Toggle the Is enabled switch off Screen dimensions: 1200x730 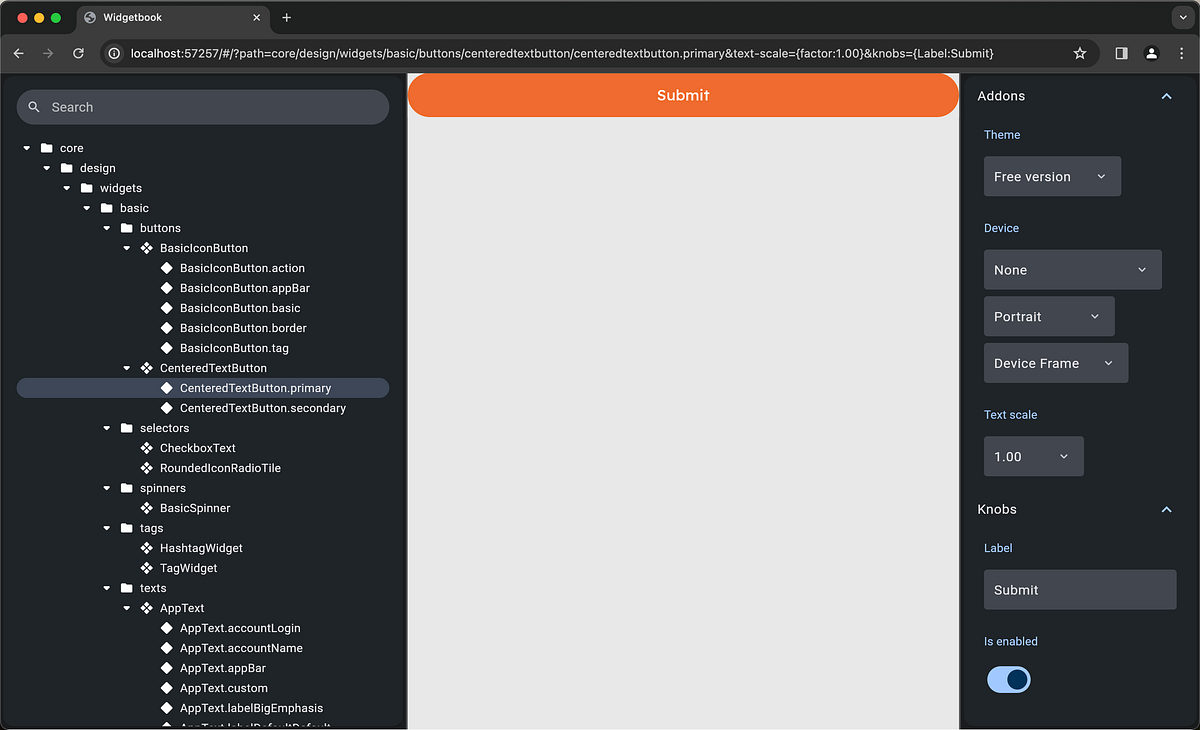1009,680
